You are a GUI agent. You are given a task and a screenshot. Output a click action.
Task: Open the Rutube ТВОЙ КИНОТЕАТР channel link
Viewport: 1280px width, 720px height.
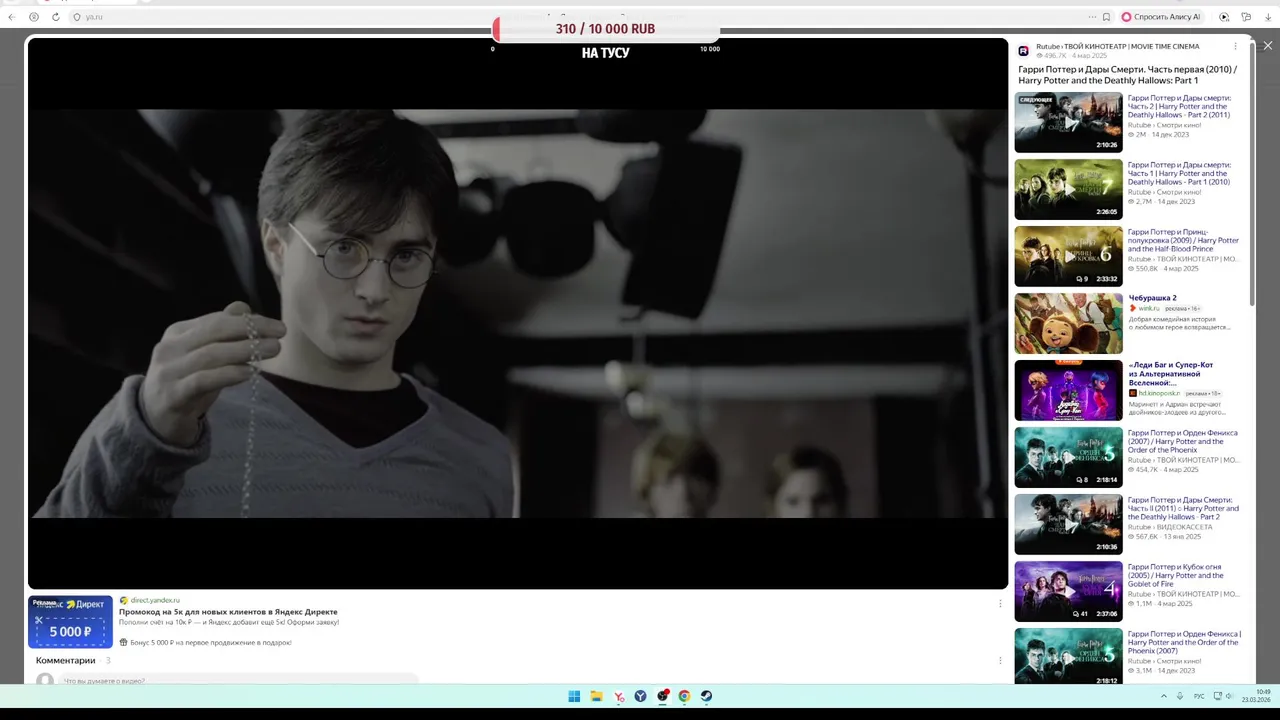[x=1117, y=46]
